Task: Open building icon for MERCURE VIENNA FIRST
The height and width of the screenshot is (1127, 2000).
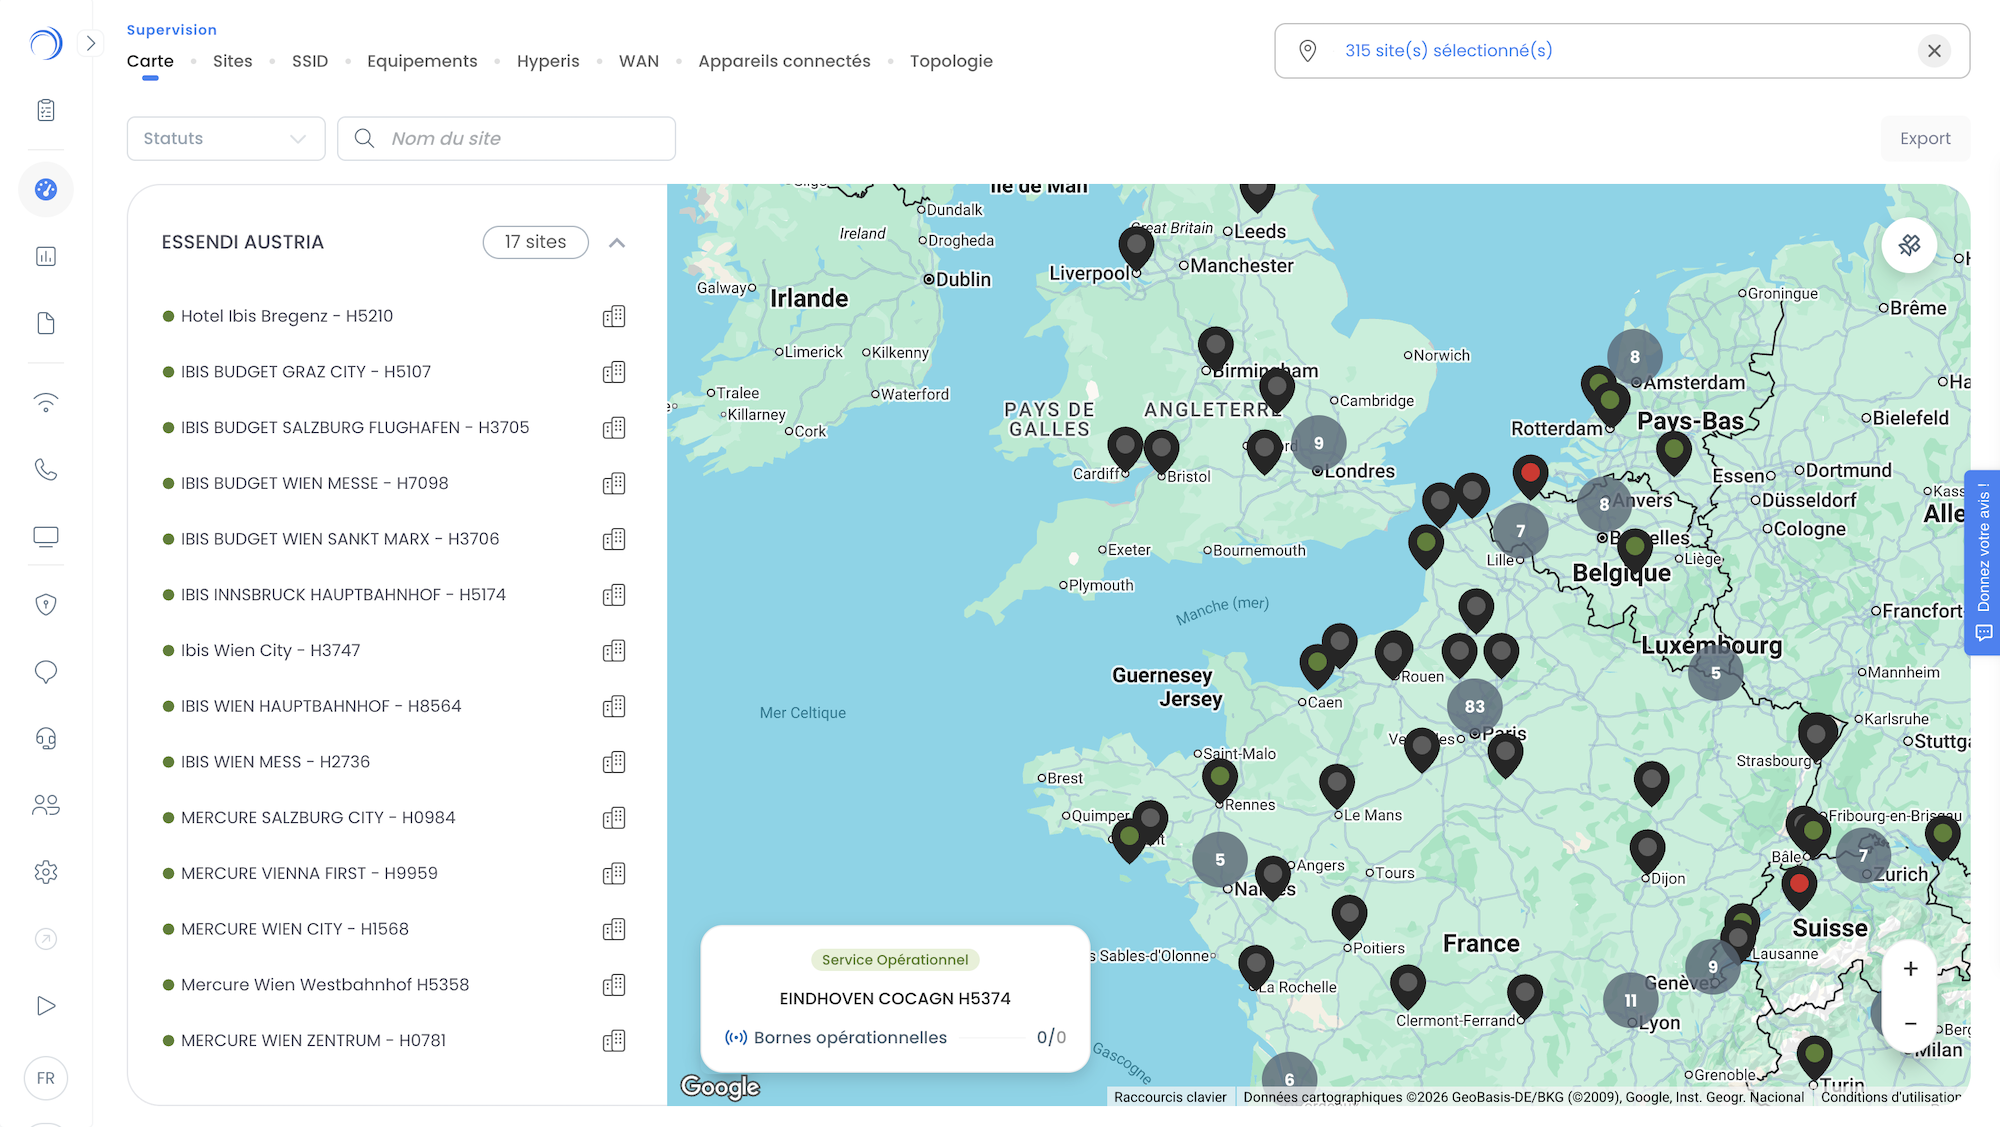Action: [614, 874]
